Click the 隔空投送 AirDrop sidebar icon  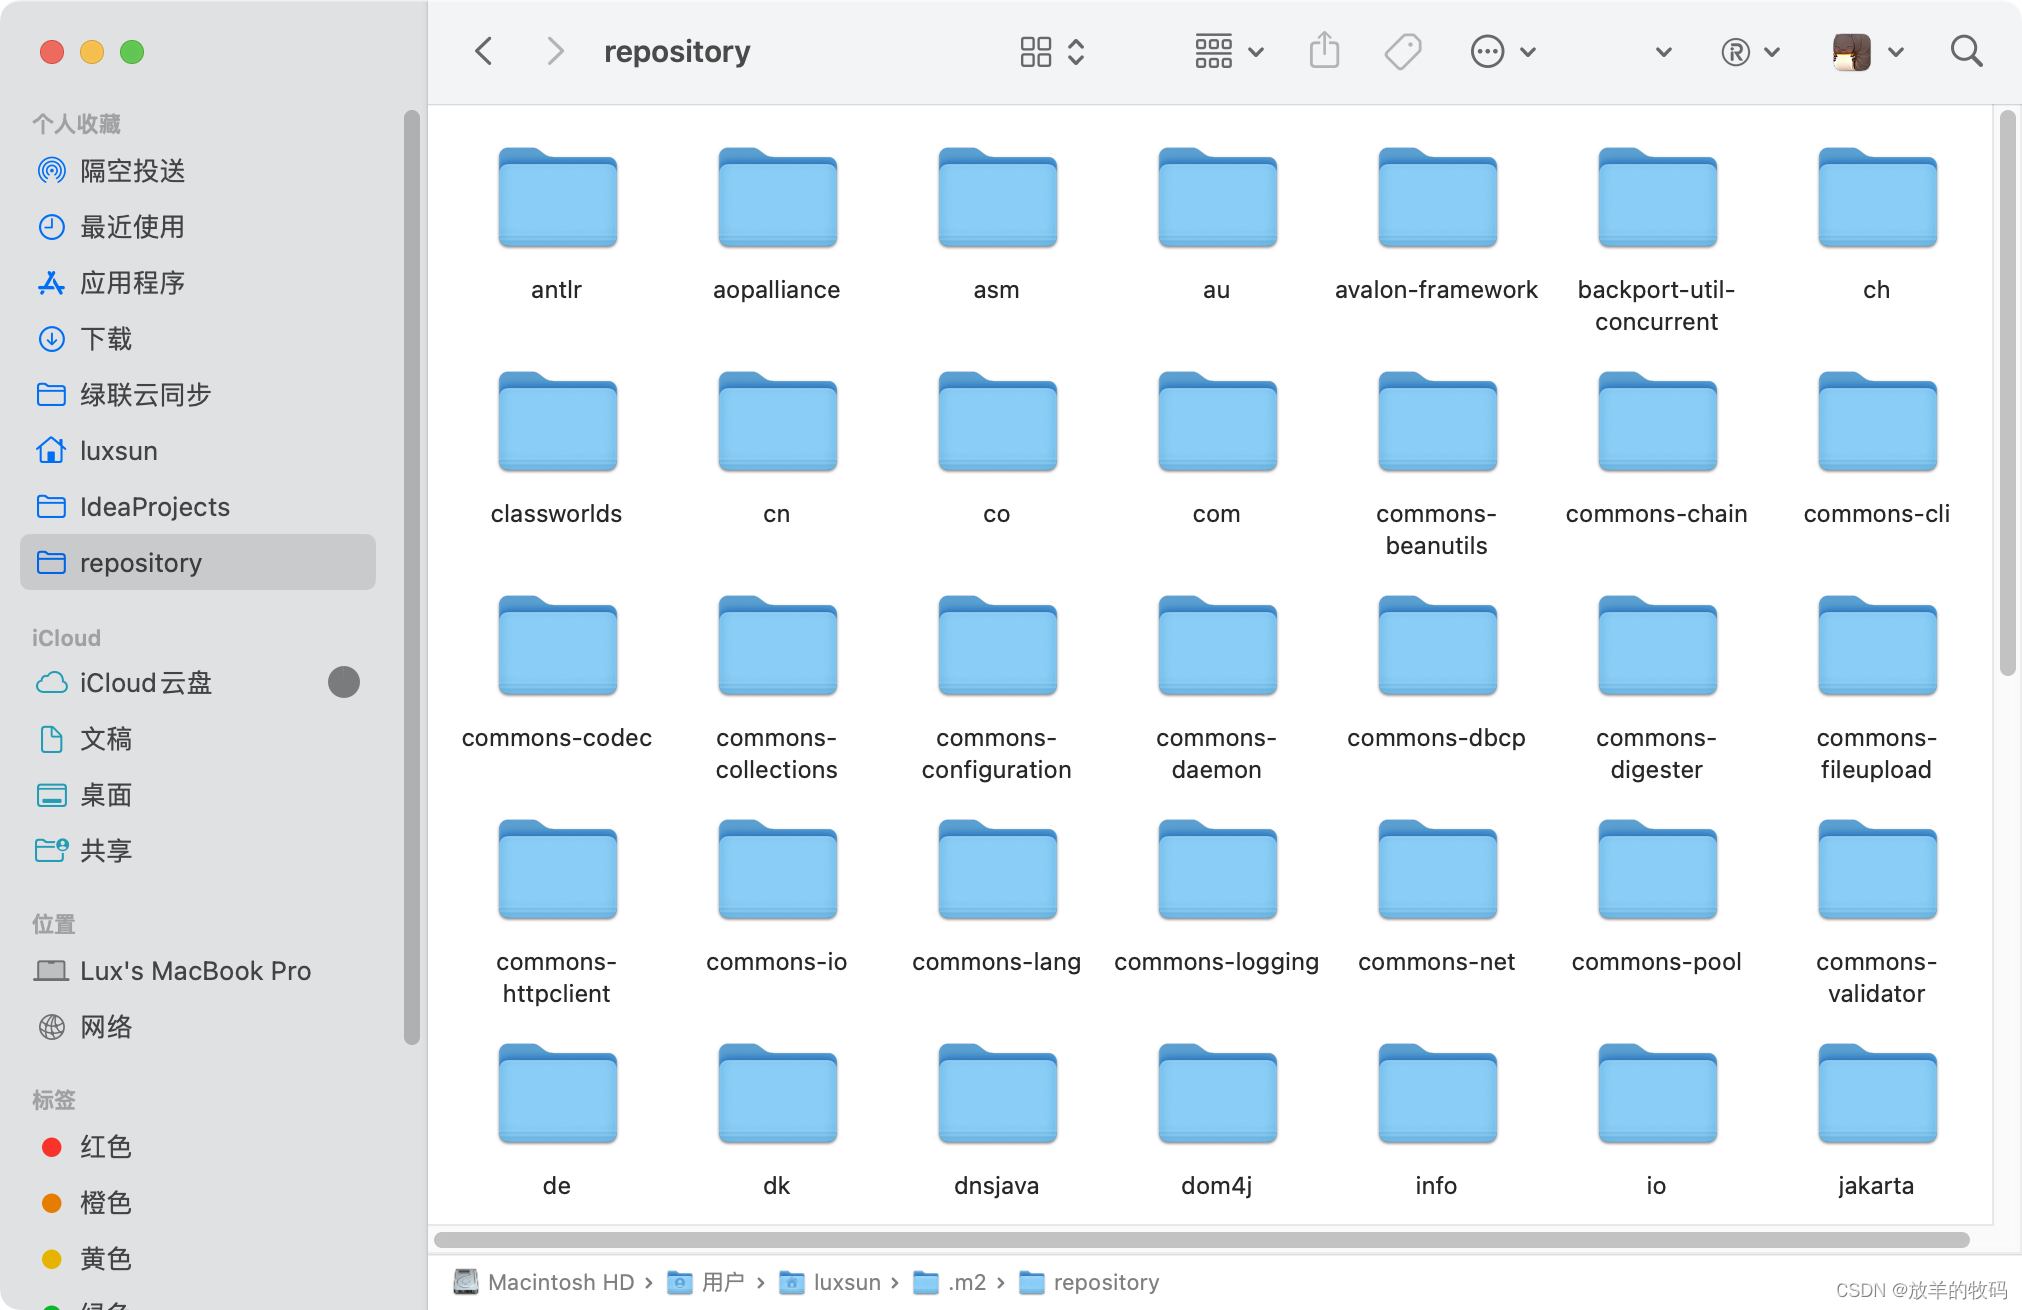click(x=50, y=171)
